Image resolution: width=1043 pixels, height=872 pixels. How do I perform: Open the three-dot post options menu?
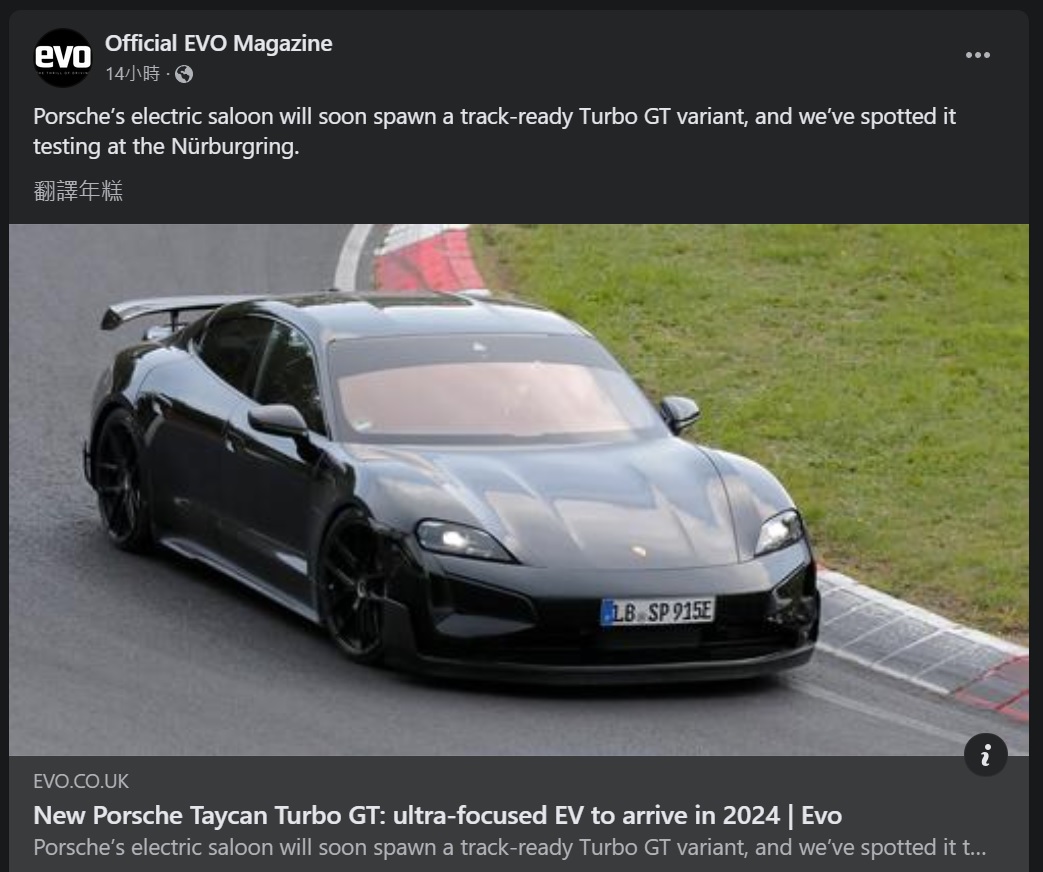977,55
